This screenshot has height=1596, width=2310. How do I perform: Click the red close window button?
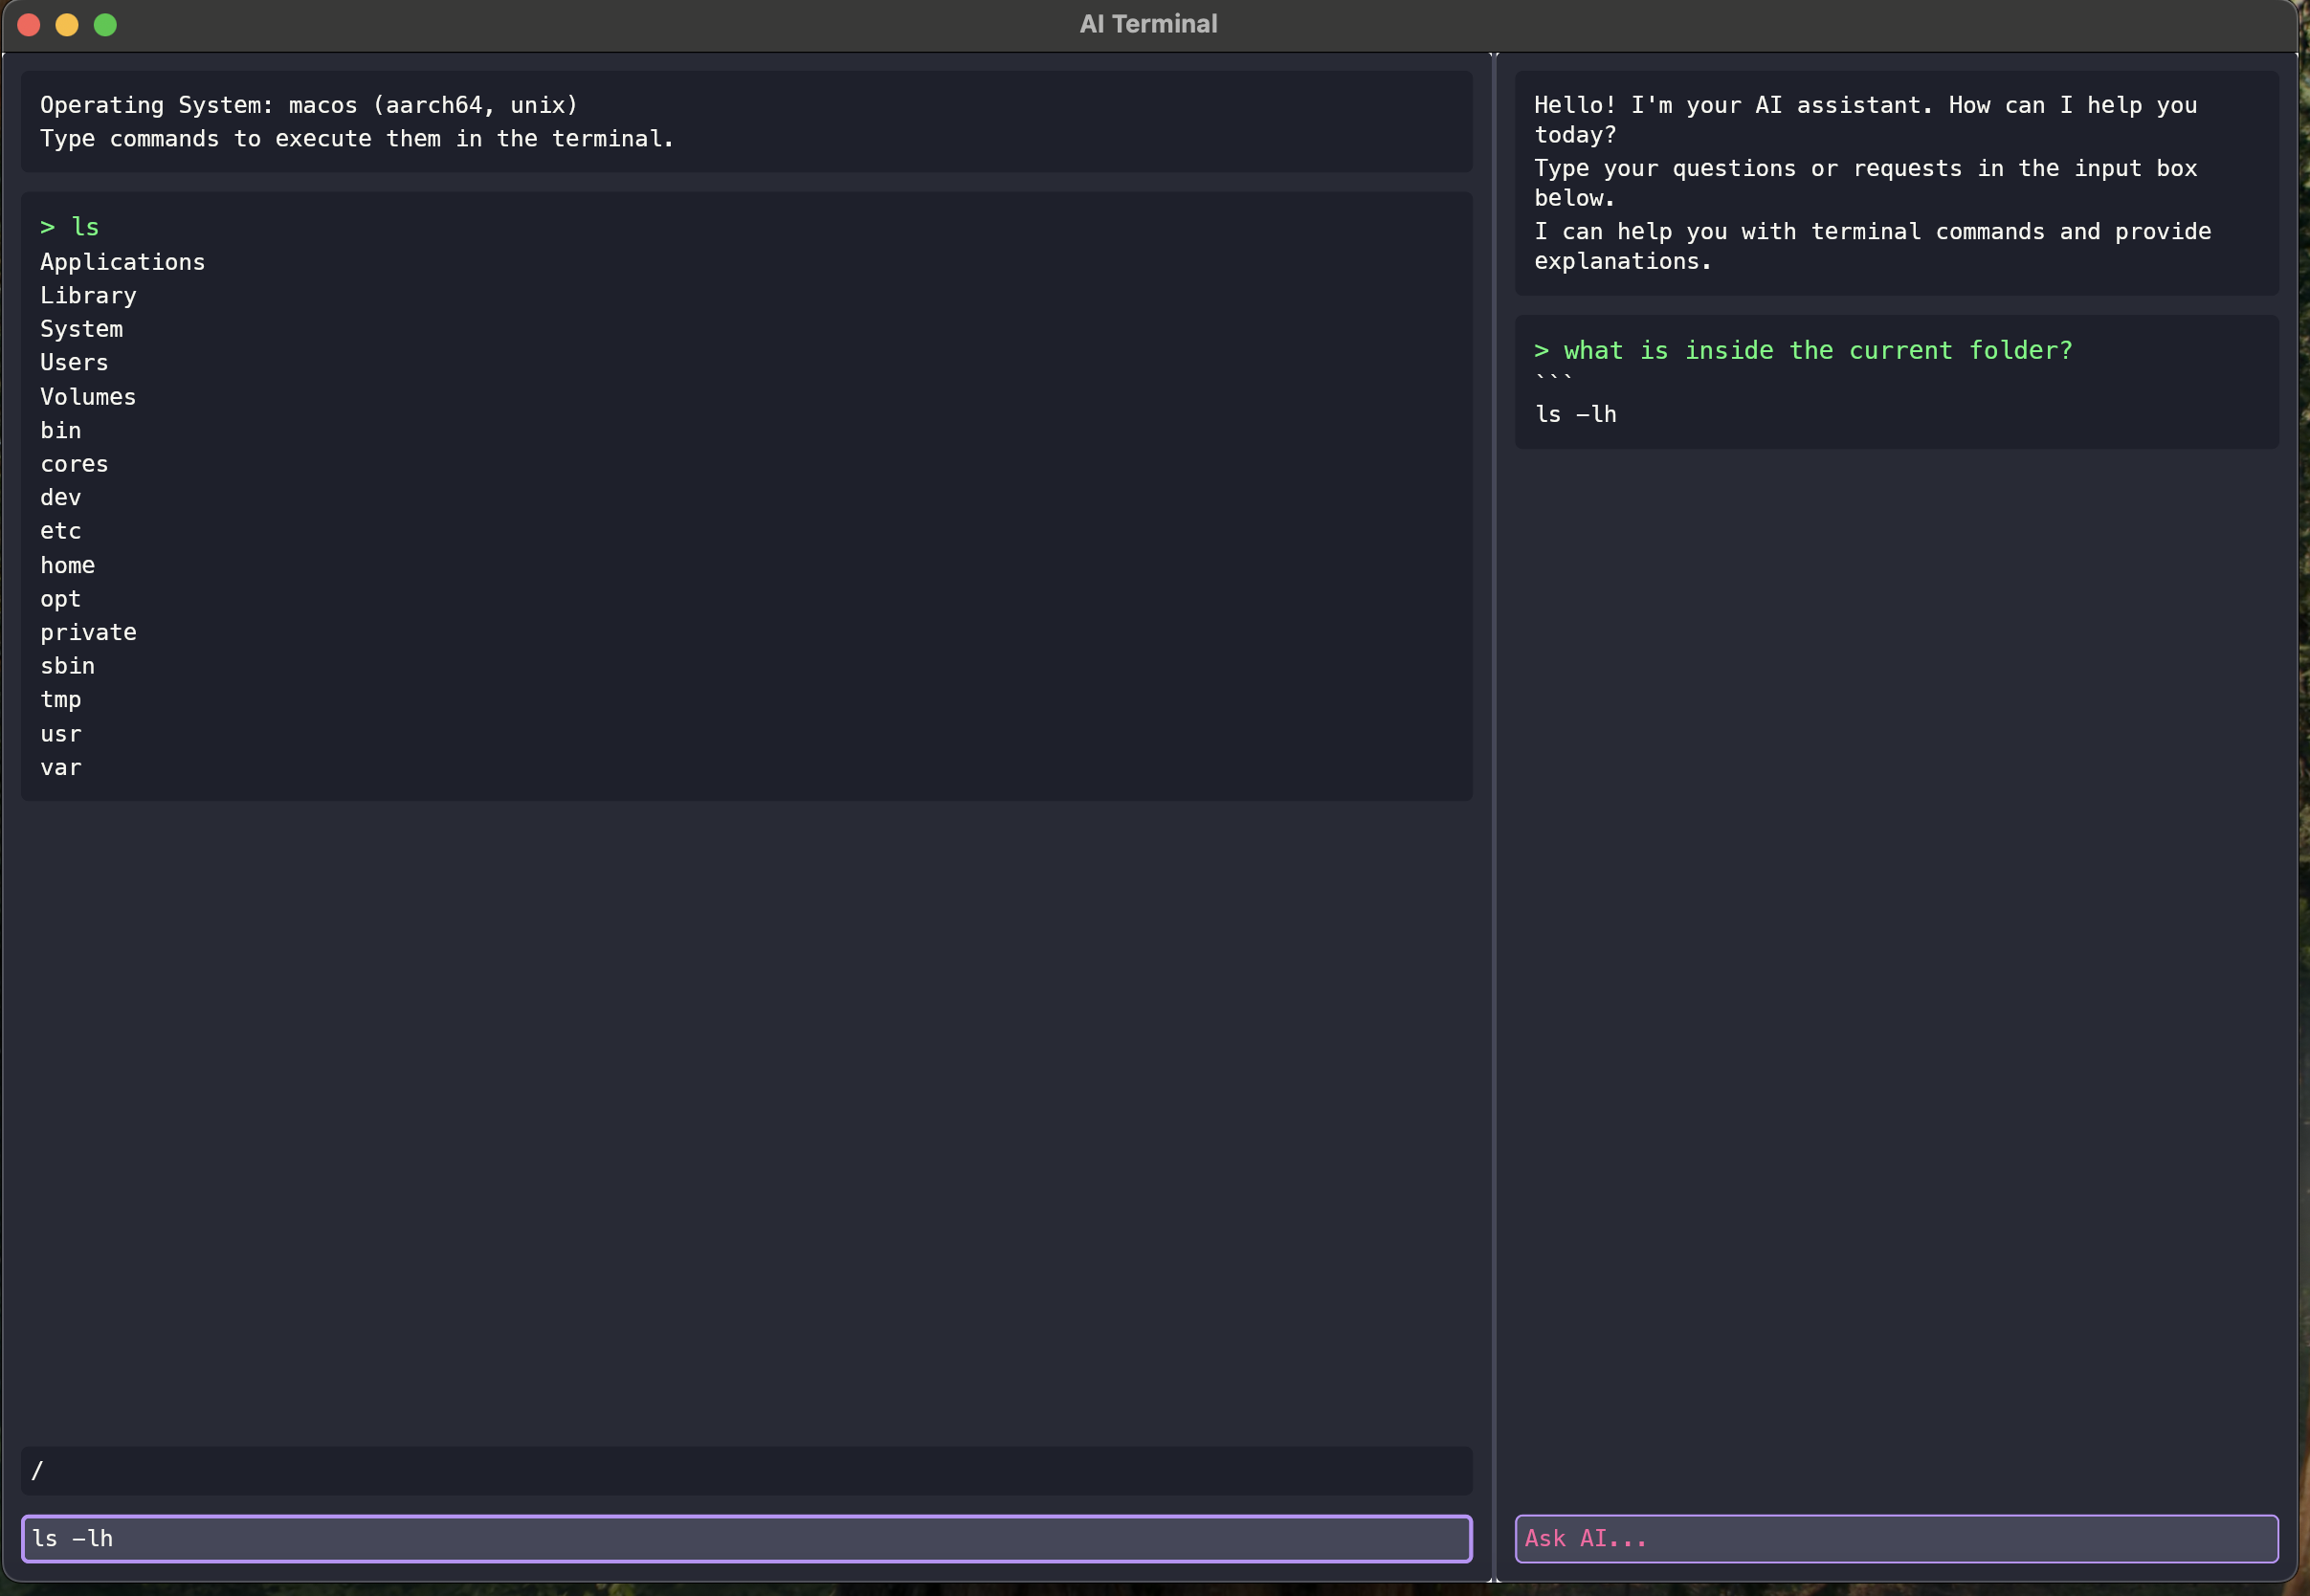tap(29, 24)
